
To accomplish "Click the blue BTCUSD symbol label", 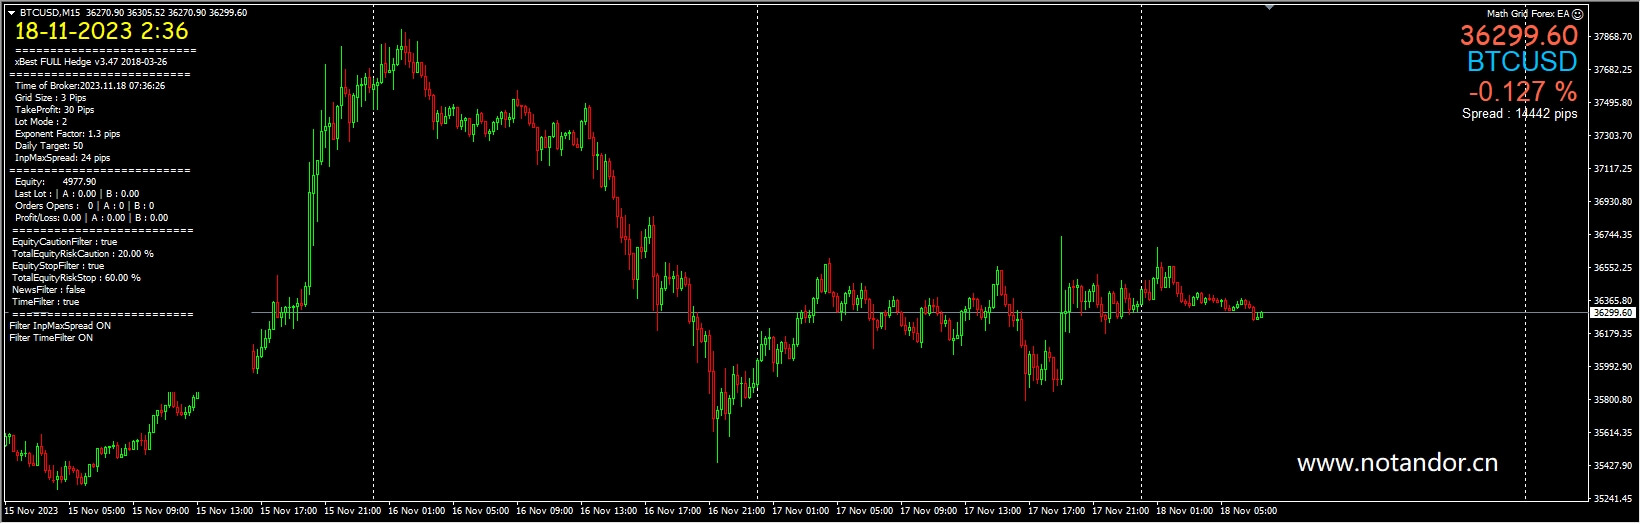I will pyautogui.click(x=1522, y=62).
